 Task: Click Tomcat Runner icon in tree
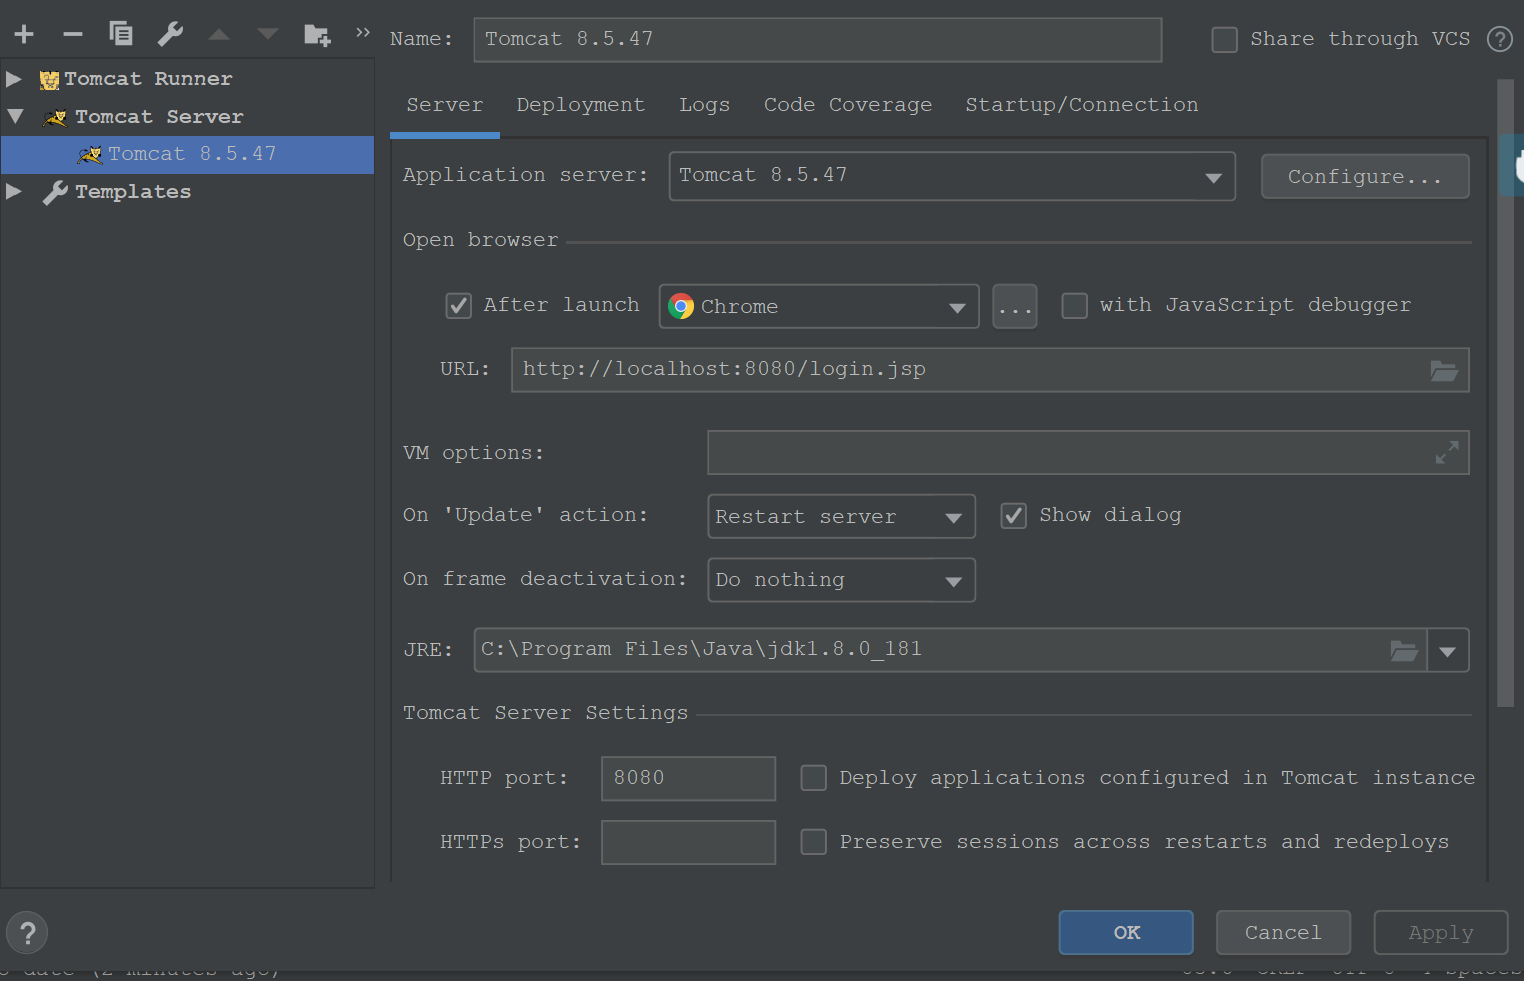pyautogui.click(x=49, y=79)
